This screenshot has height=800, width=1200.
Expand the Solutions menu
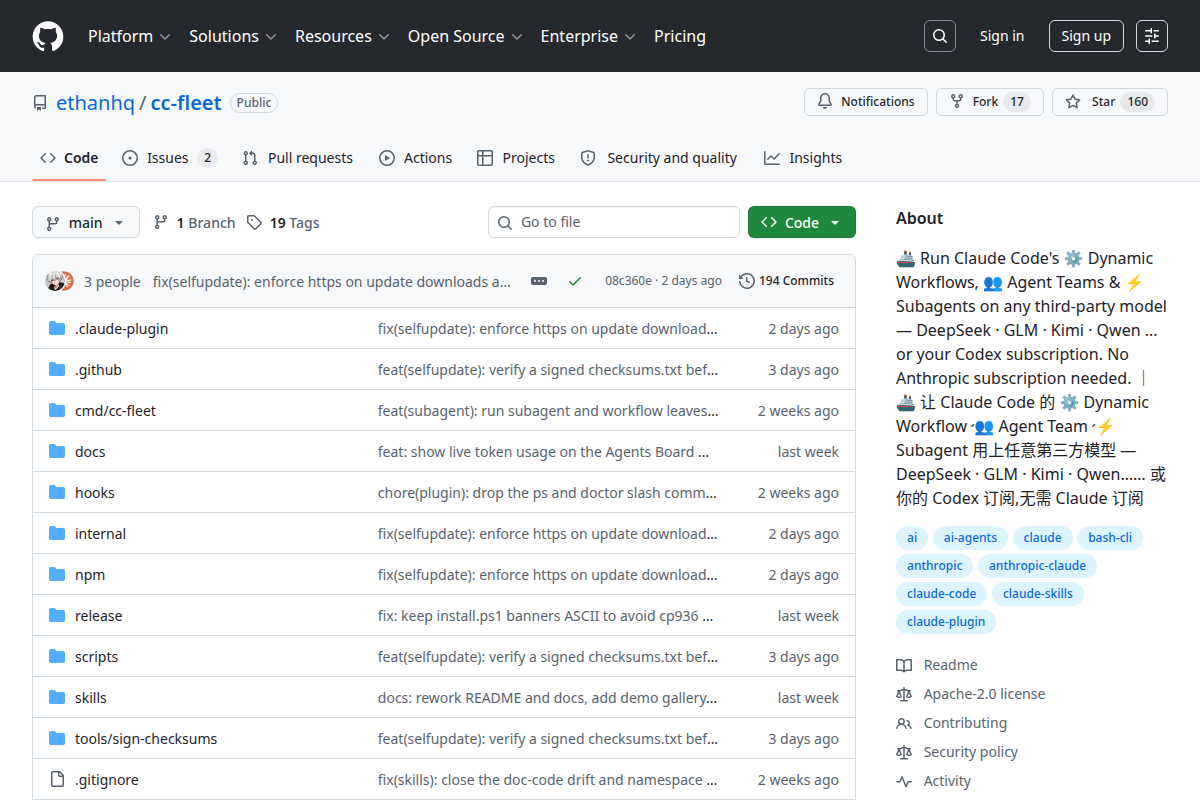click(232, 36)
